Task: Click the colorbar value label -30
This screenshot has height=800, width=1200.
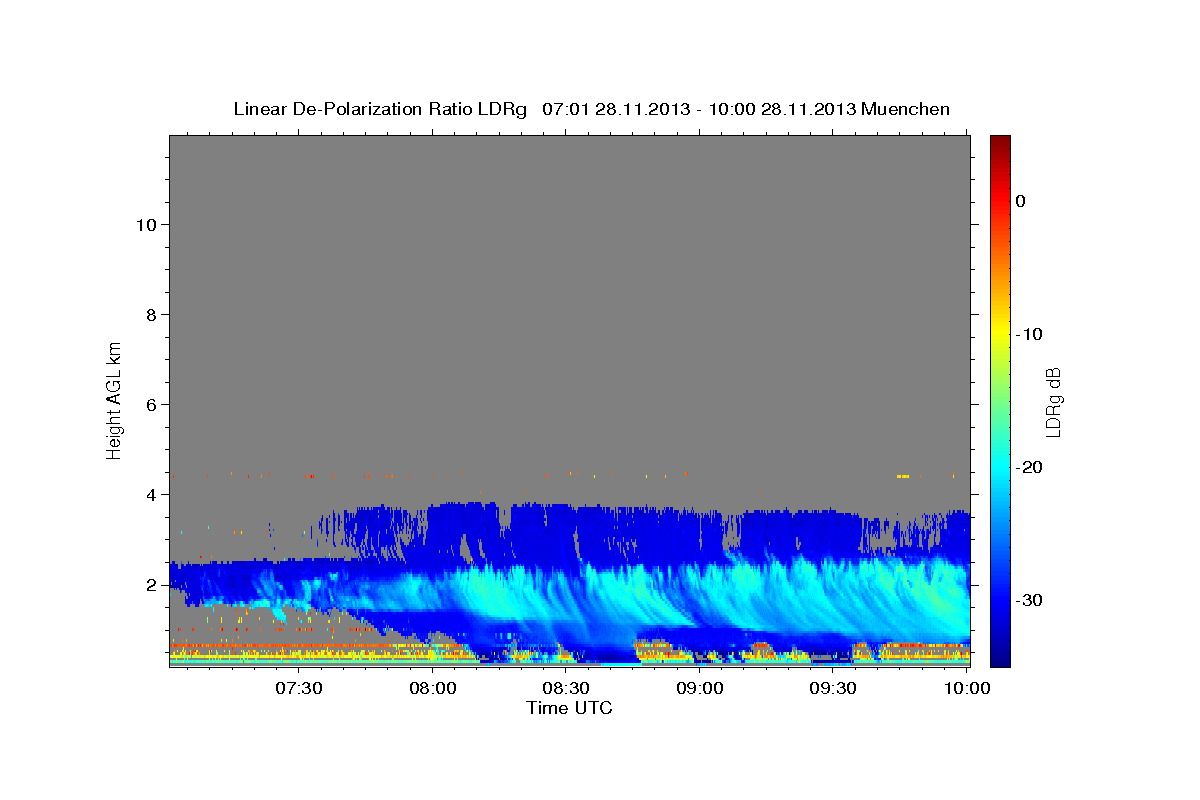Action: (1031, 600)
